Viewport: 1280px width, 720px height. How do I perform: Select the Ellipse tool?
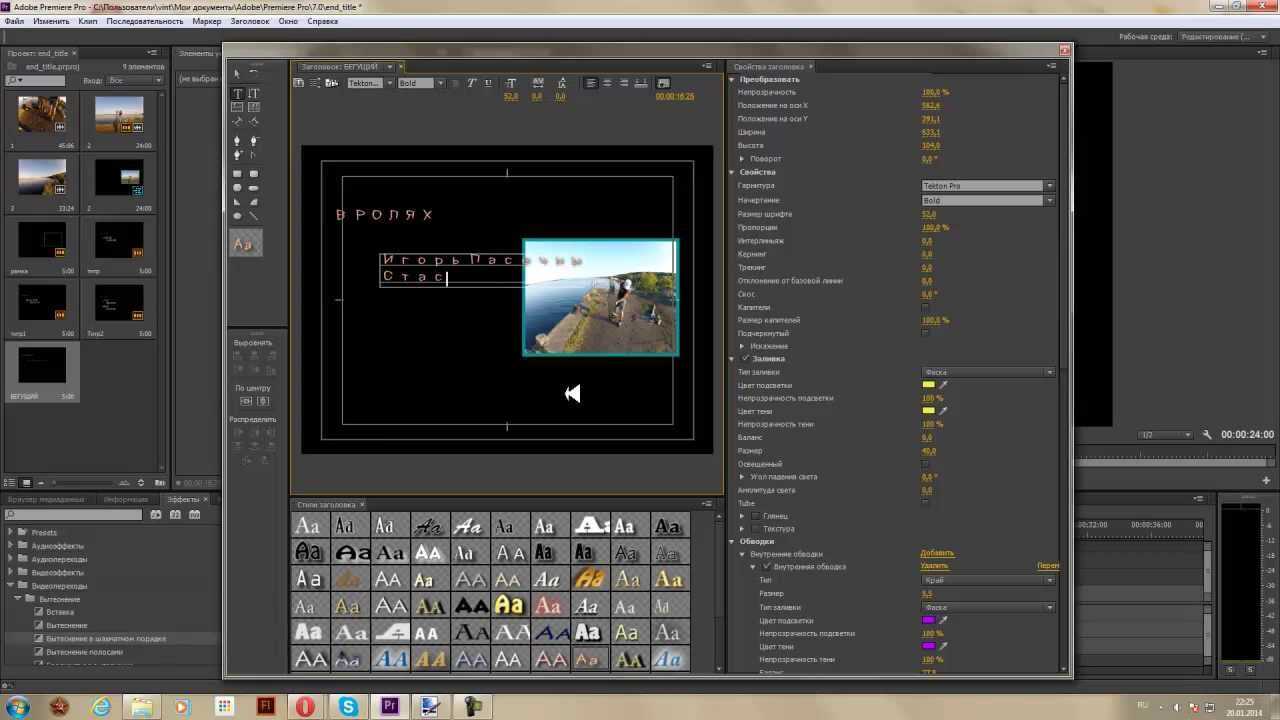(x=237, y=216)
